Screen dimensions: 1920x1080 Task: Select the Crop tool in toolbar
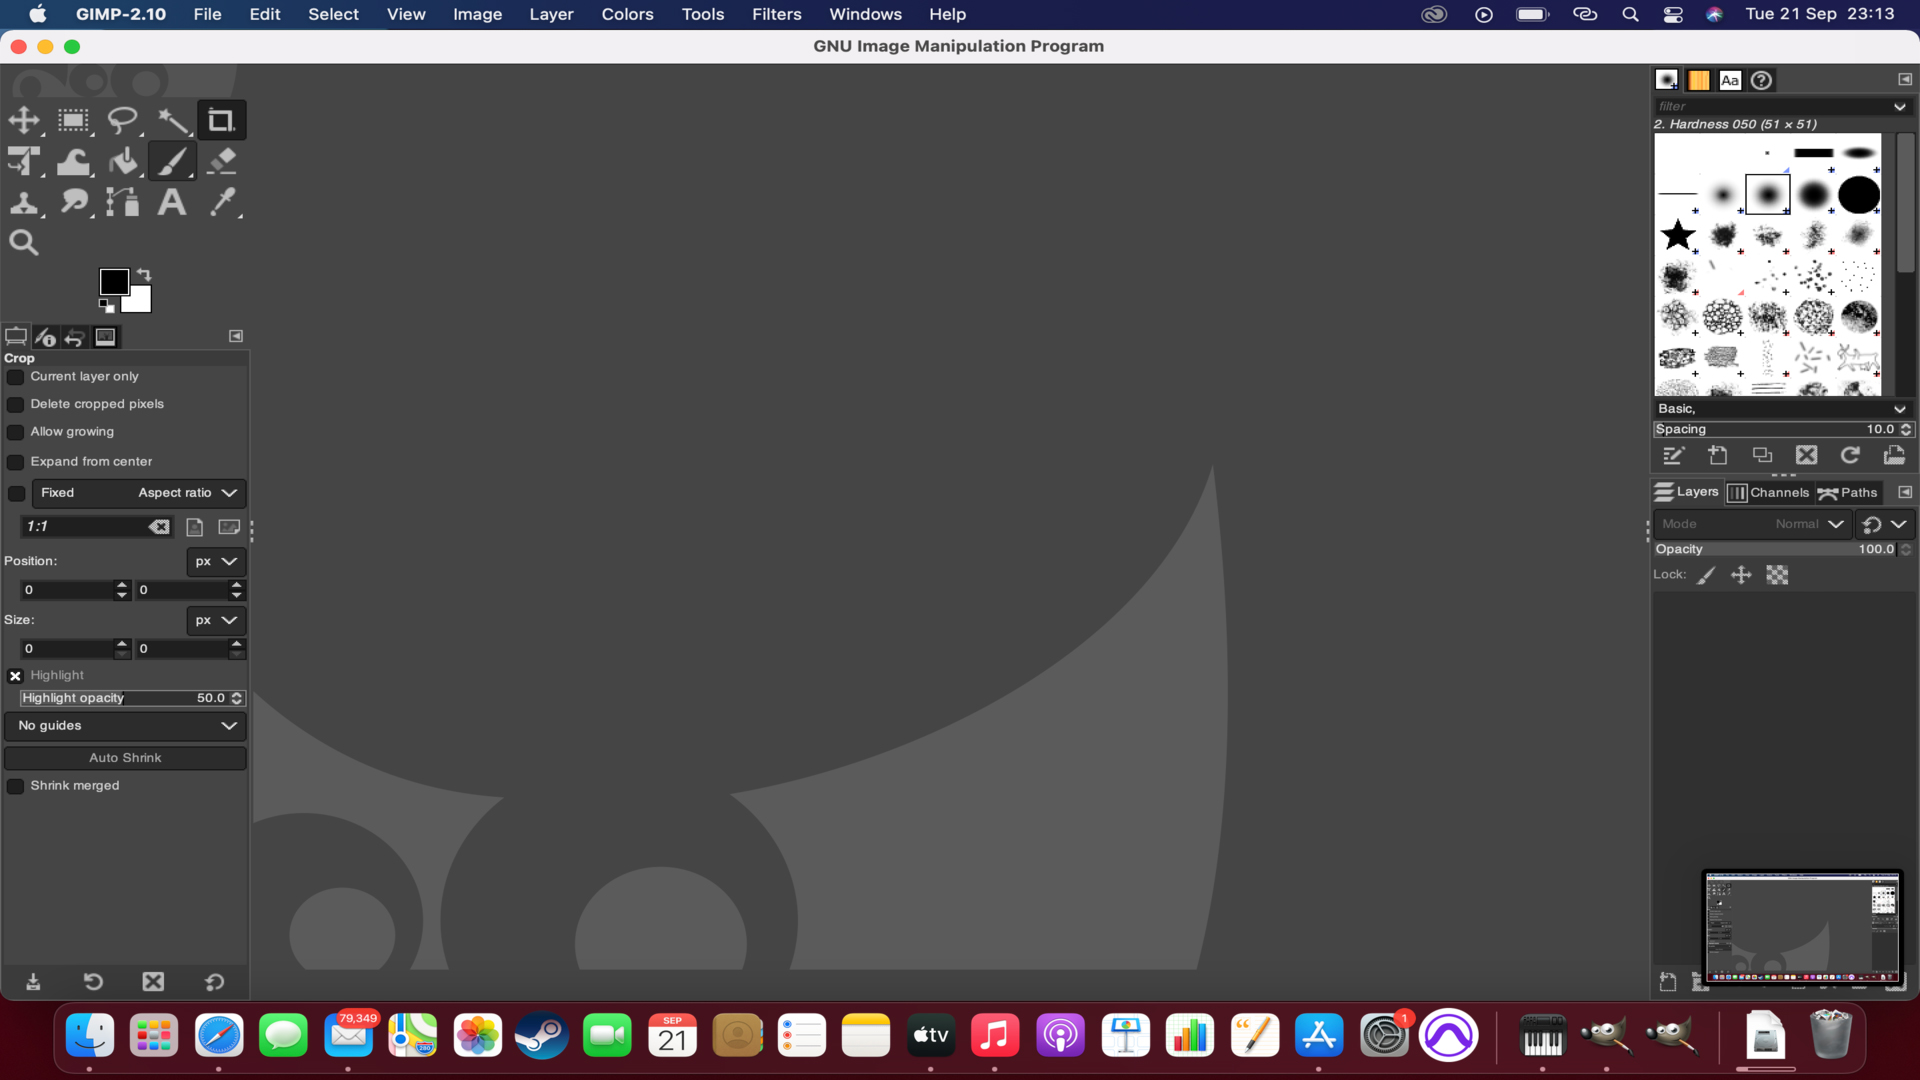click(220, 119)
